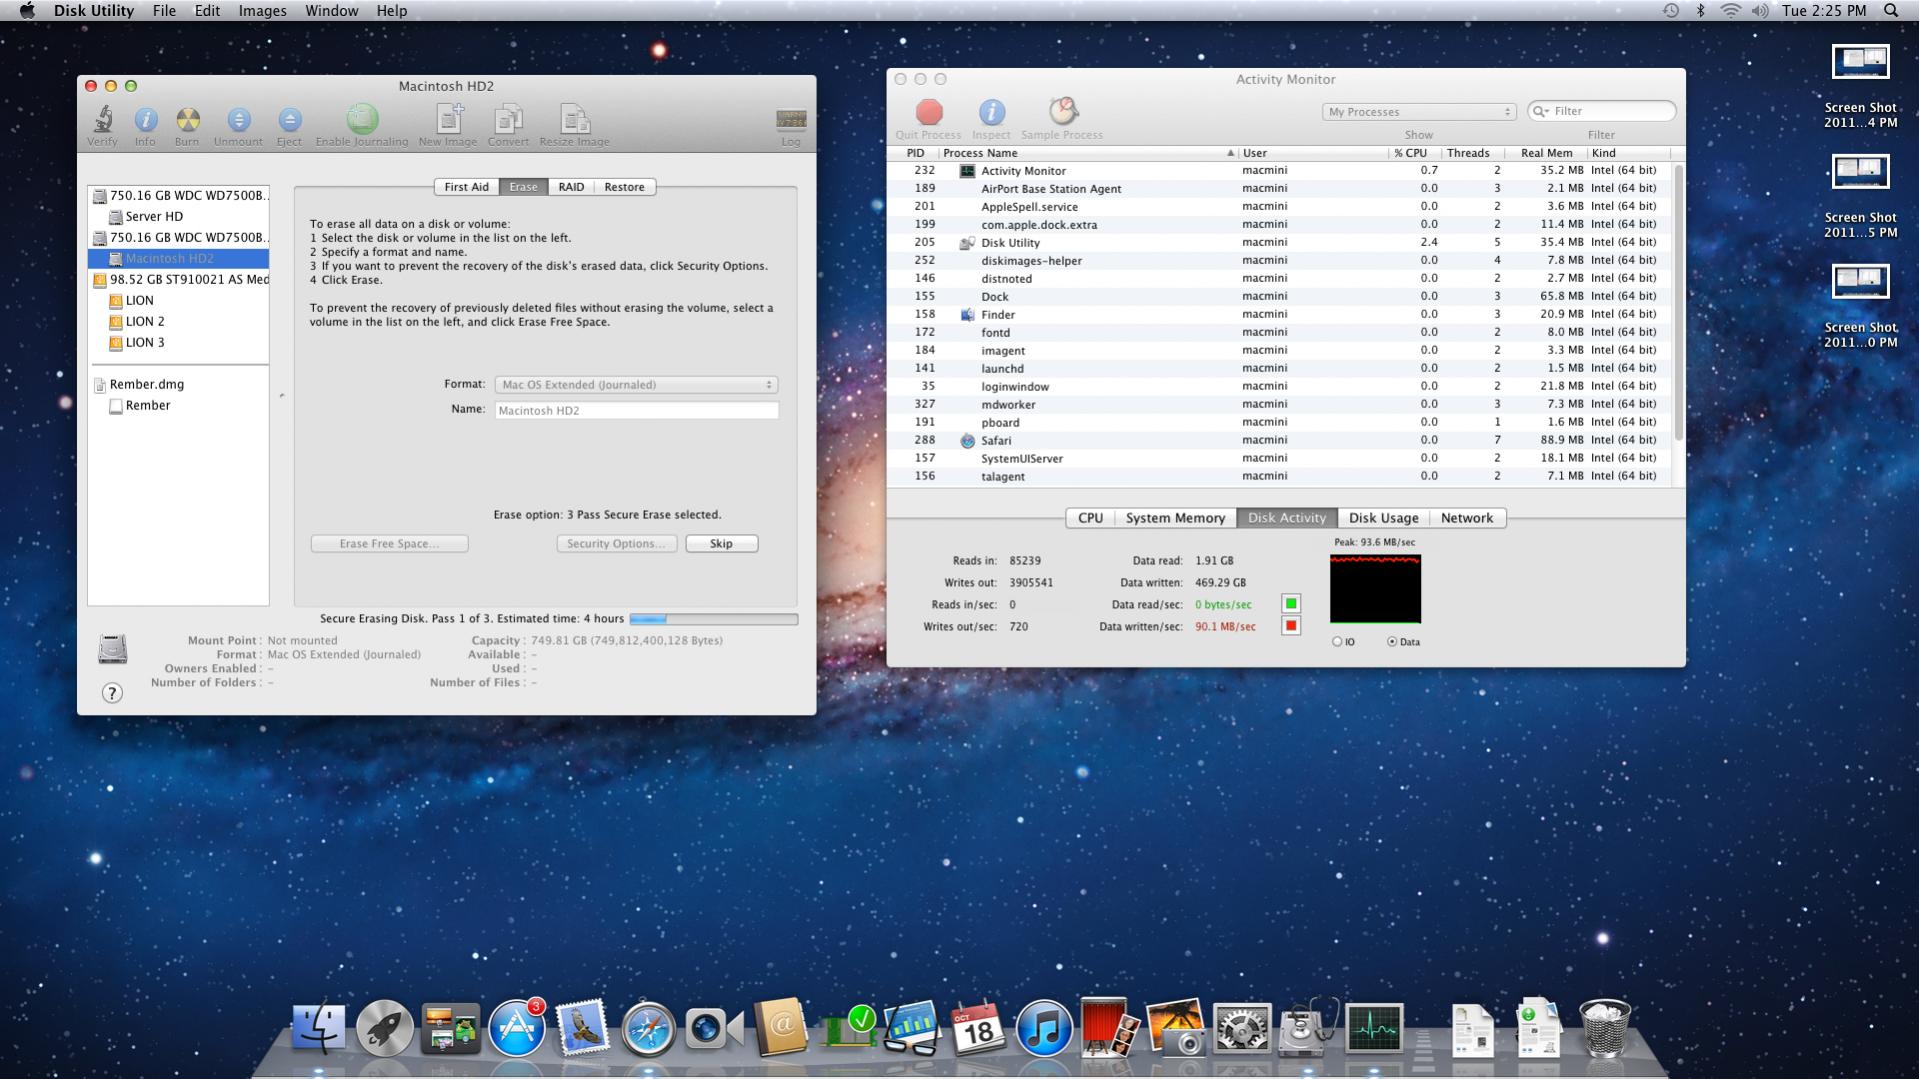Open the Images menu in menu bar
The width and height of the screenshot is (1919, 1079).
pos(262,11)
